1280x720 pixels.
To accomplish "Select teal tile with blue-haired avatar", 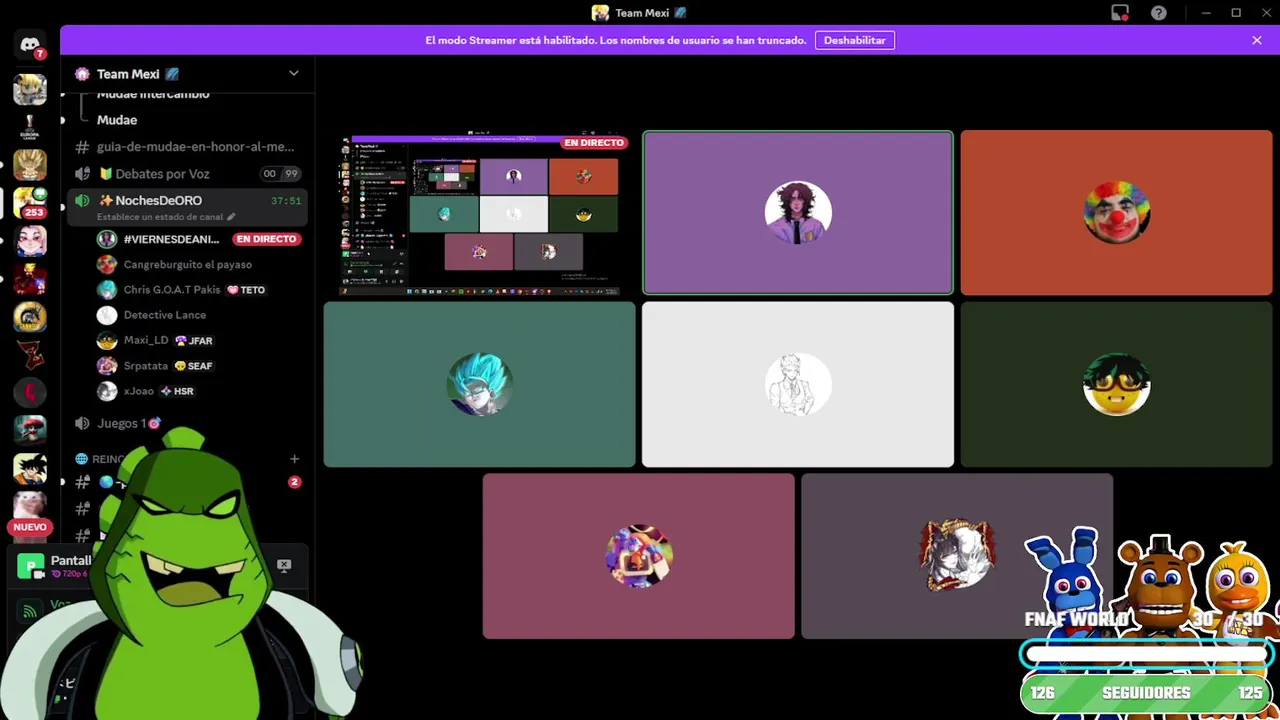I will (x=479, y=385).
